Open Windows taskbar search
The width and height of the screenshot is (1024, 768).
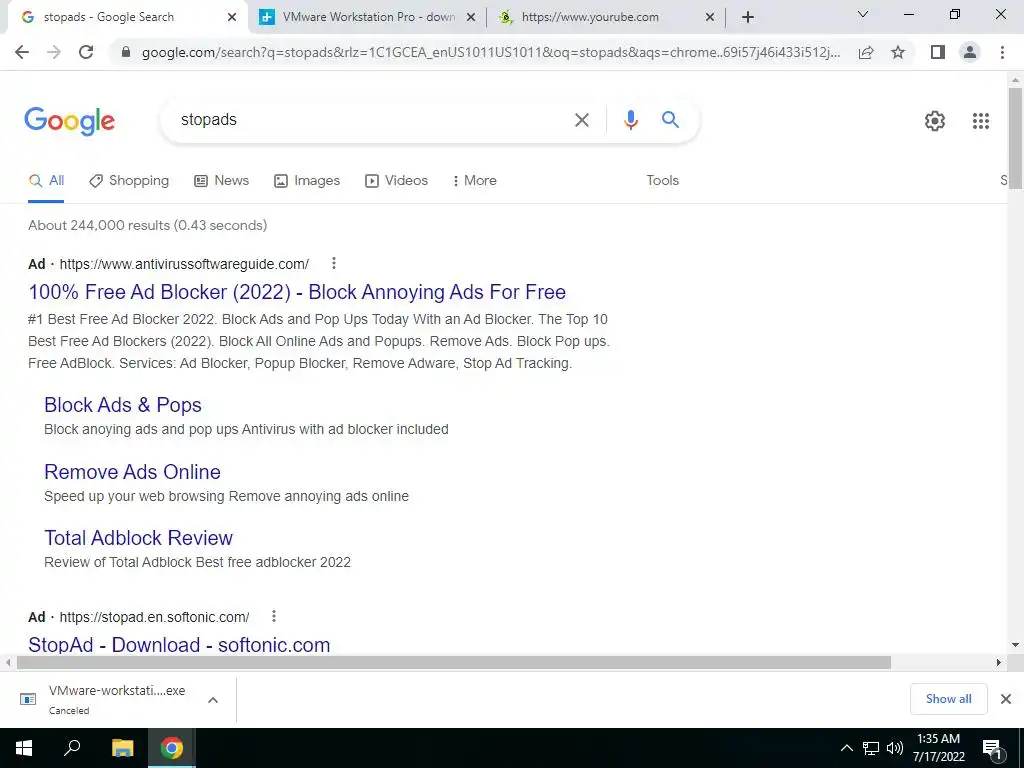(x=72, y=748)
